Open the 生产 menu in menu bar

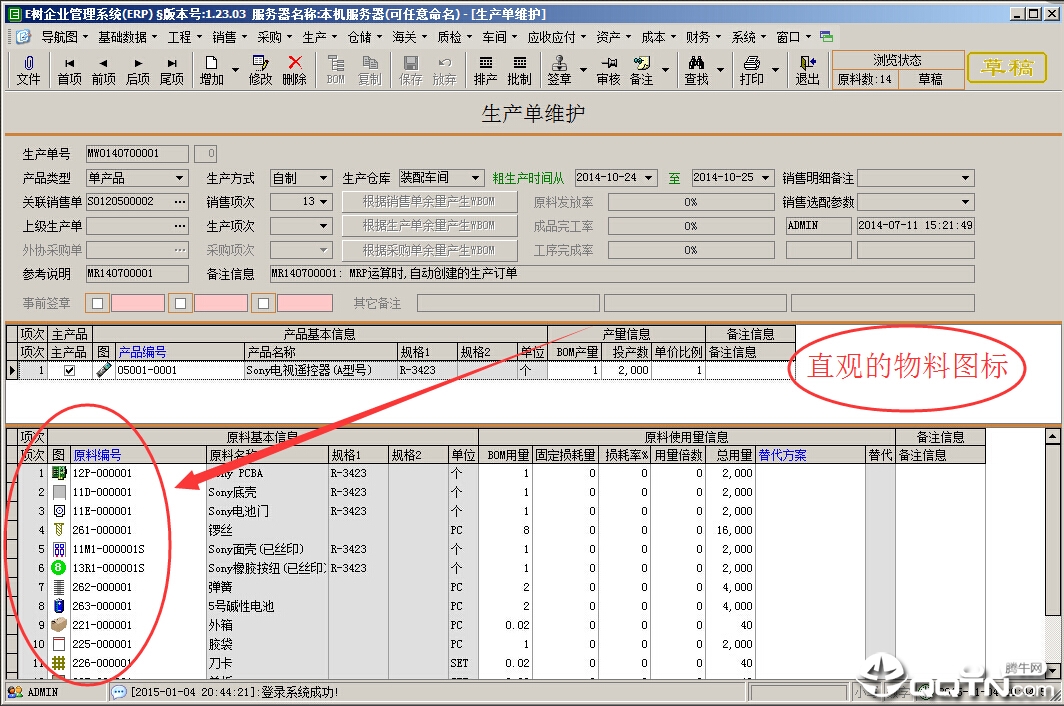point(319,37)
